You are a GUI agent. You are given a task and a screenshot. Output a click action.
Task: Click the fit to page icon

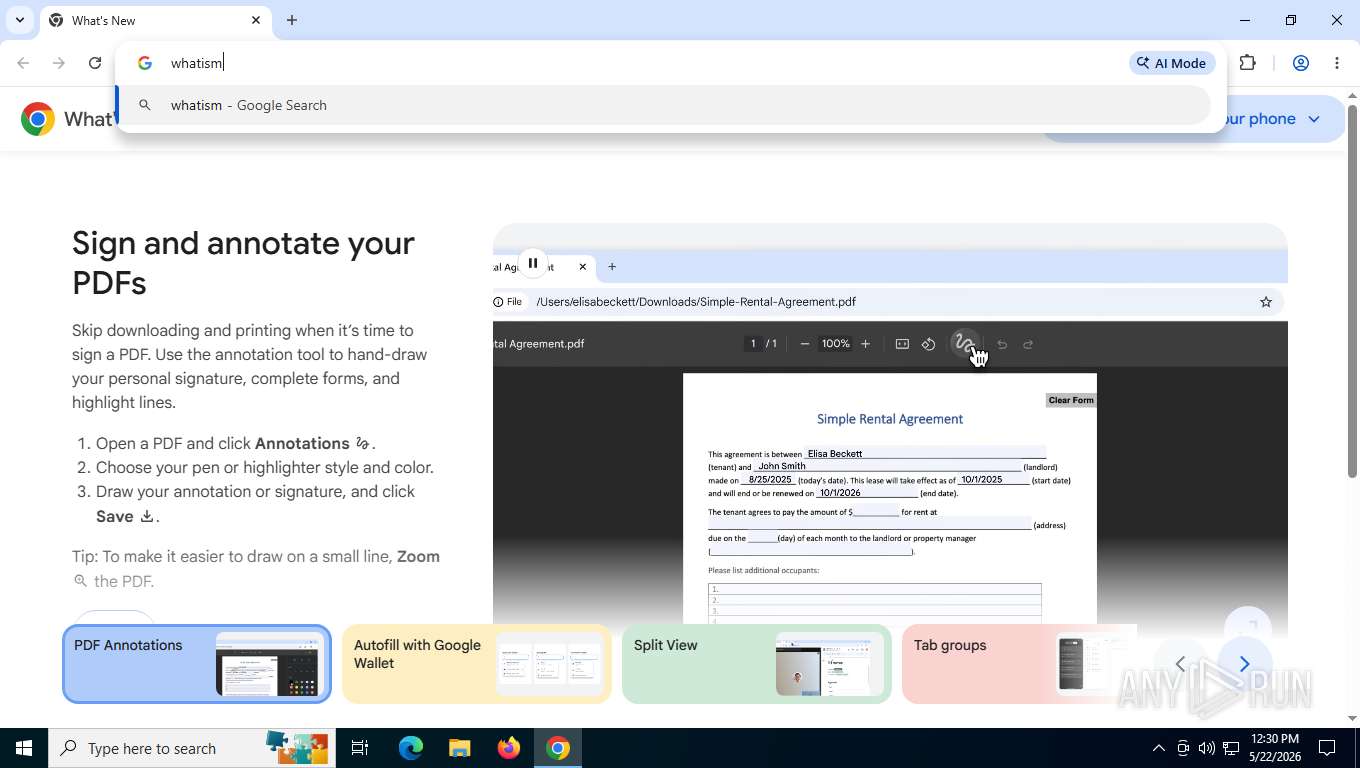point(902,344)
